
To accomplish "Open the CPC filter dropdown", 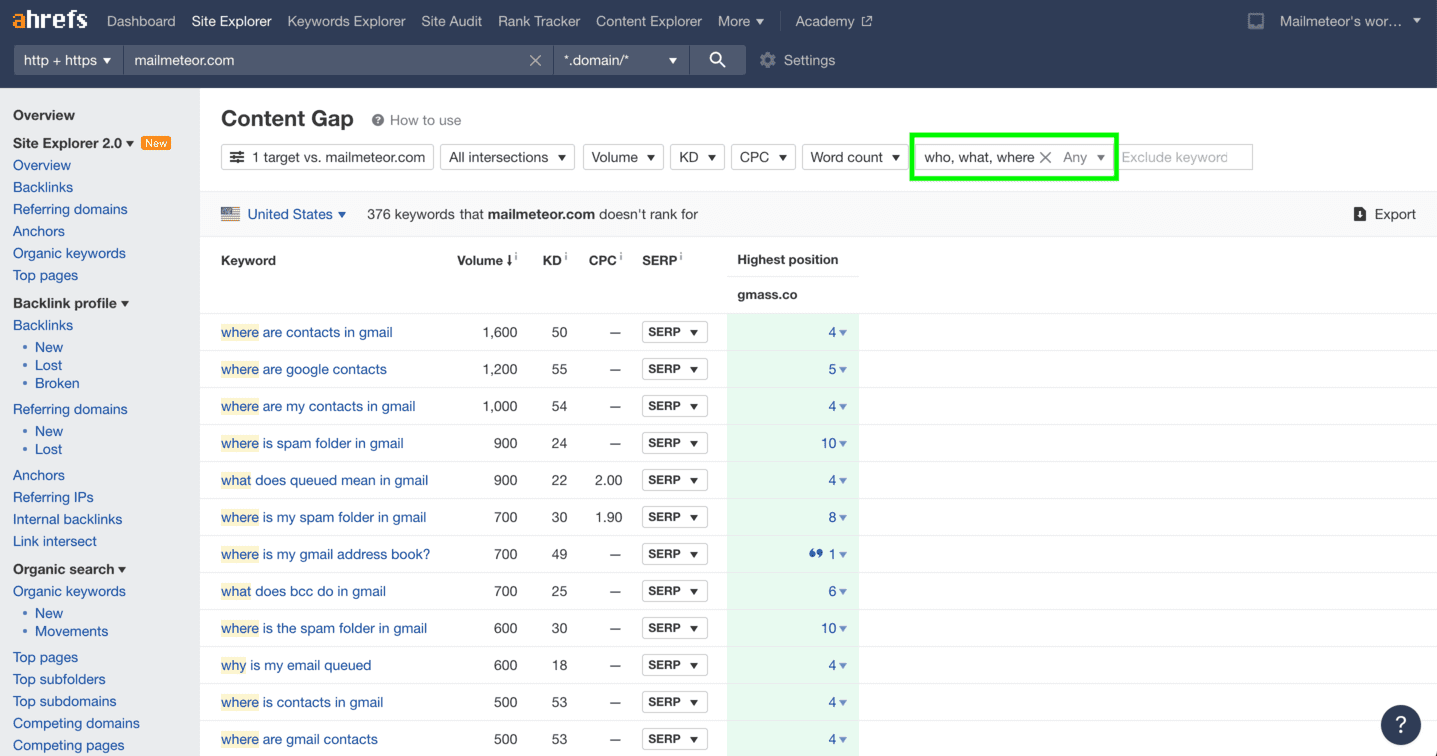I will click(763, 157).
